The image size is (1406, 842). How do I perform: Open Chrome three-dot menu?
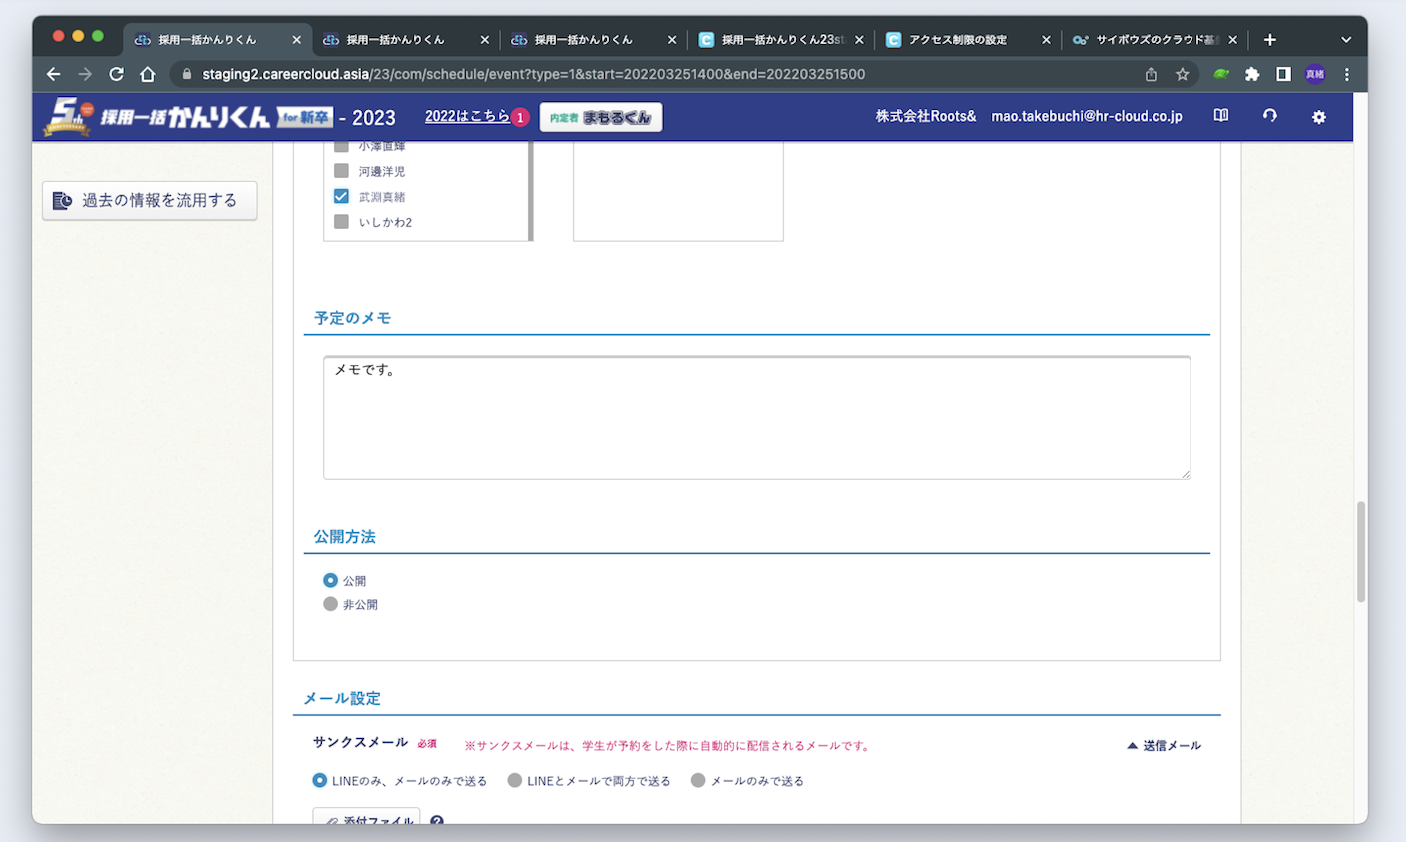(x=1347, y=74)
